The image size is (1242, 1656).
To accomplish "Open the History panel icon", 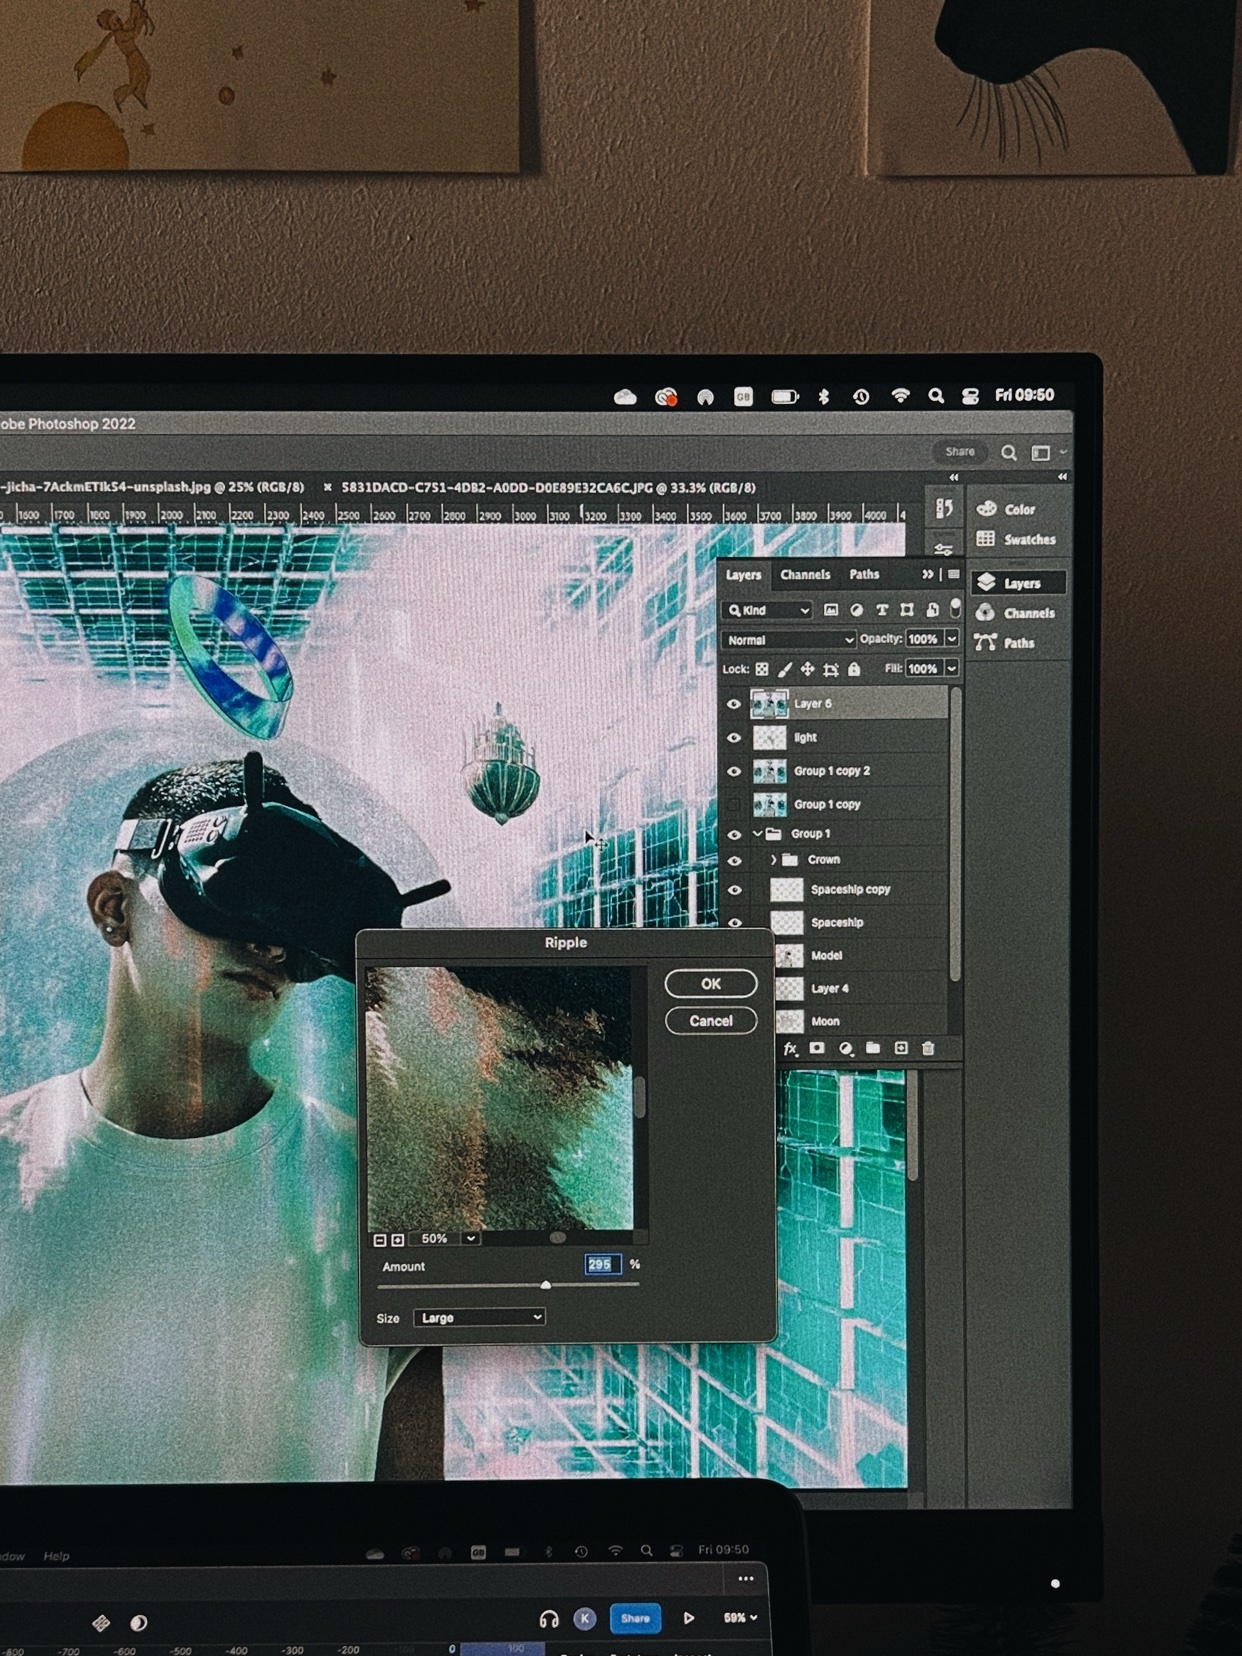I will pos(944,508).
